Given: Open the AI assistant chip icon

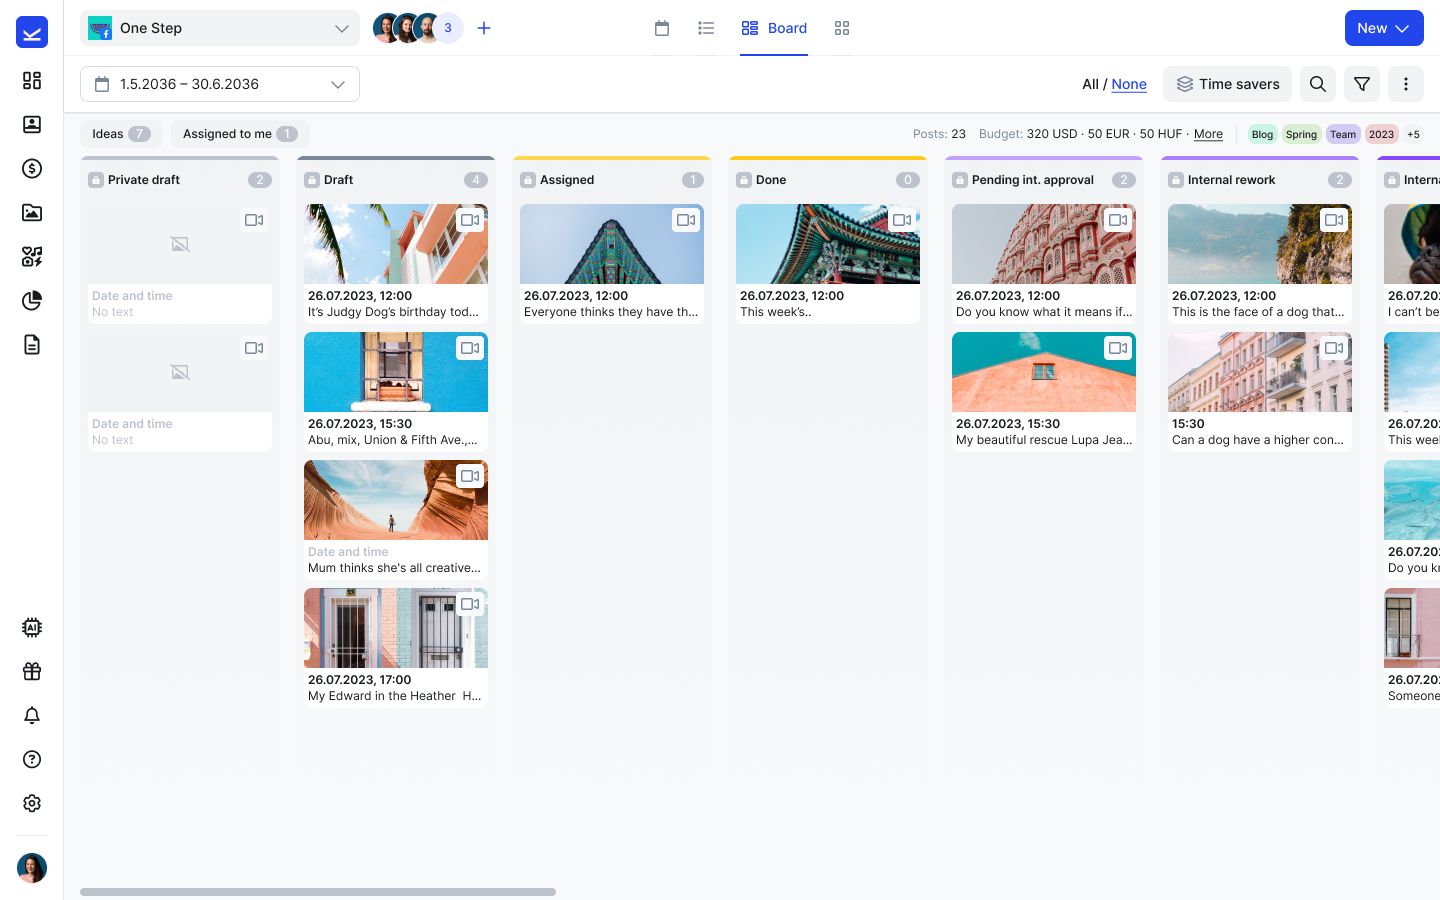Looking at the screenshot, I should [x=32, y=628].
